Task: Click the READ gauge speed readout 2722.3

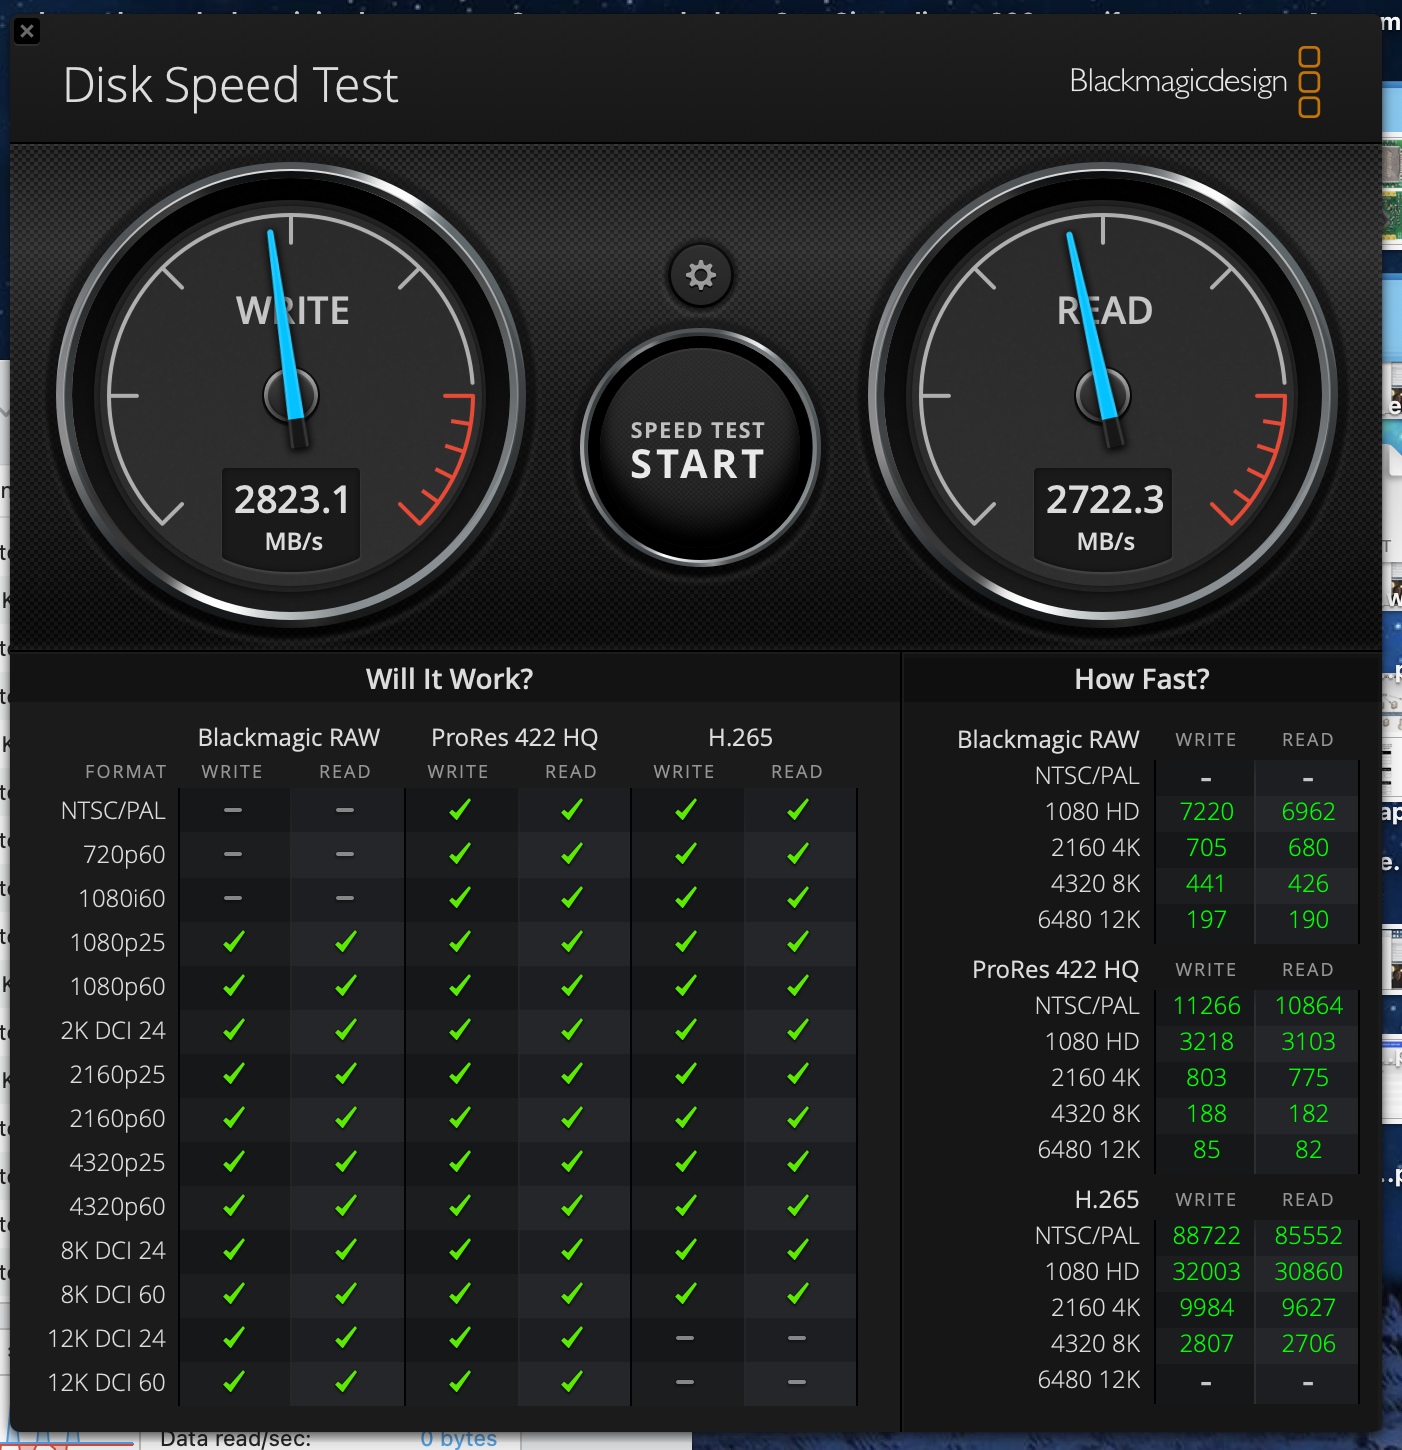Action: pyautogui.click(x=1105, y=499)
